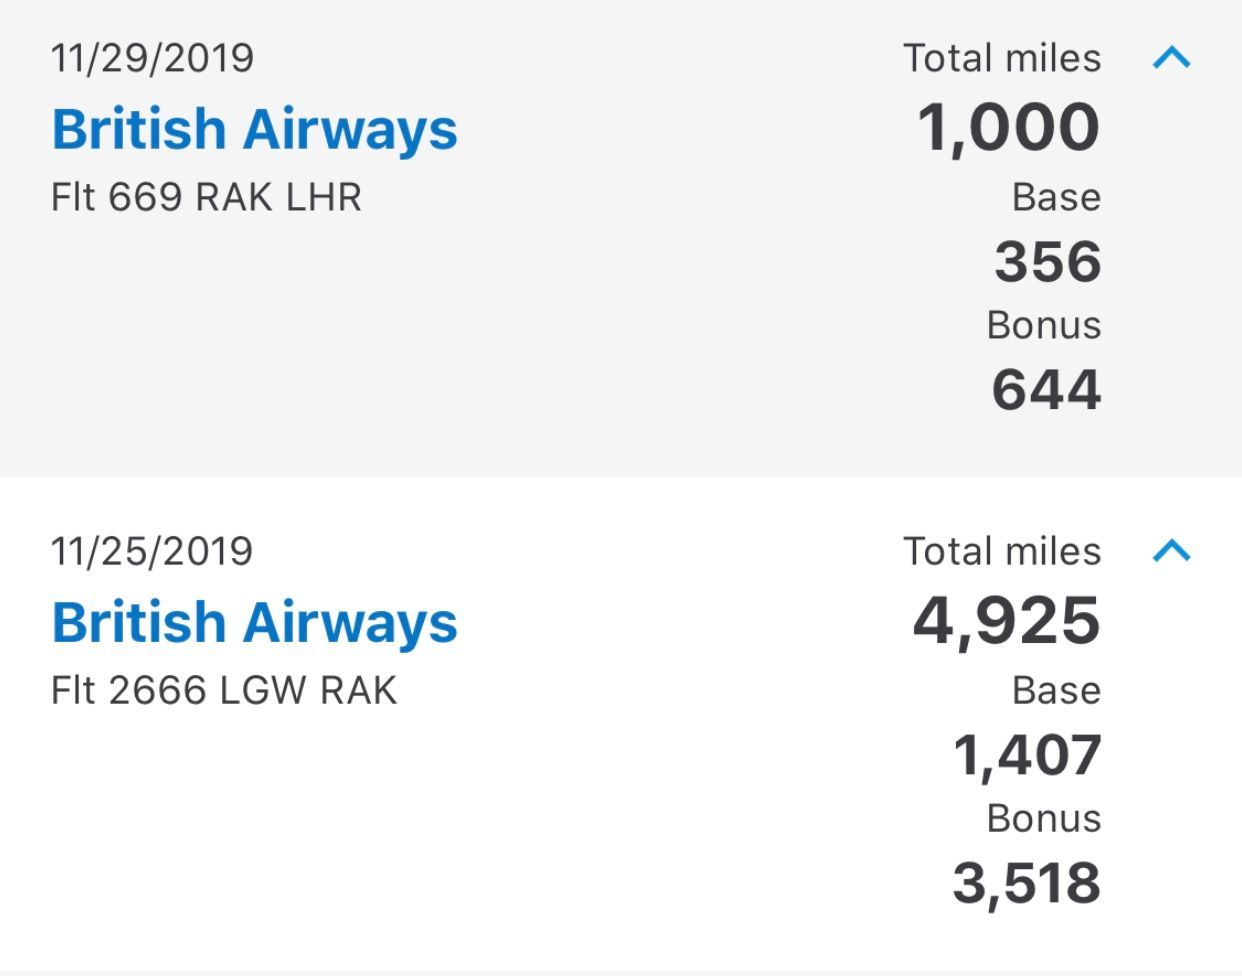This screenshot has width=1242, height=976.
Task: Tap the Base label above 356
Action: pos(1056,197)
